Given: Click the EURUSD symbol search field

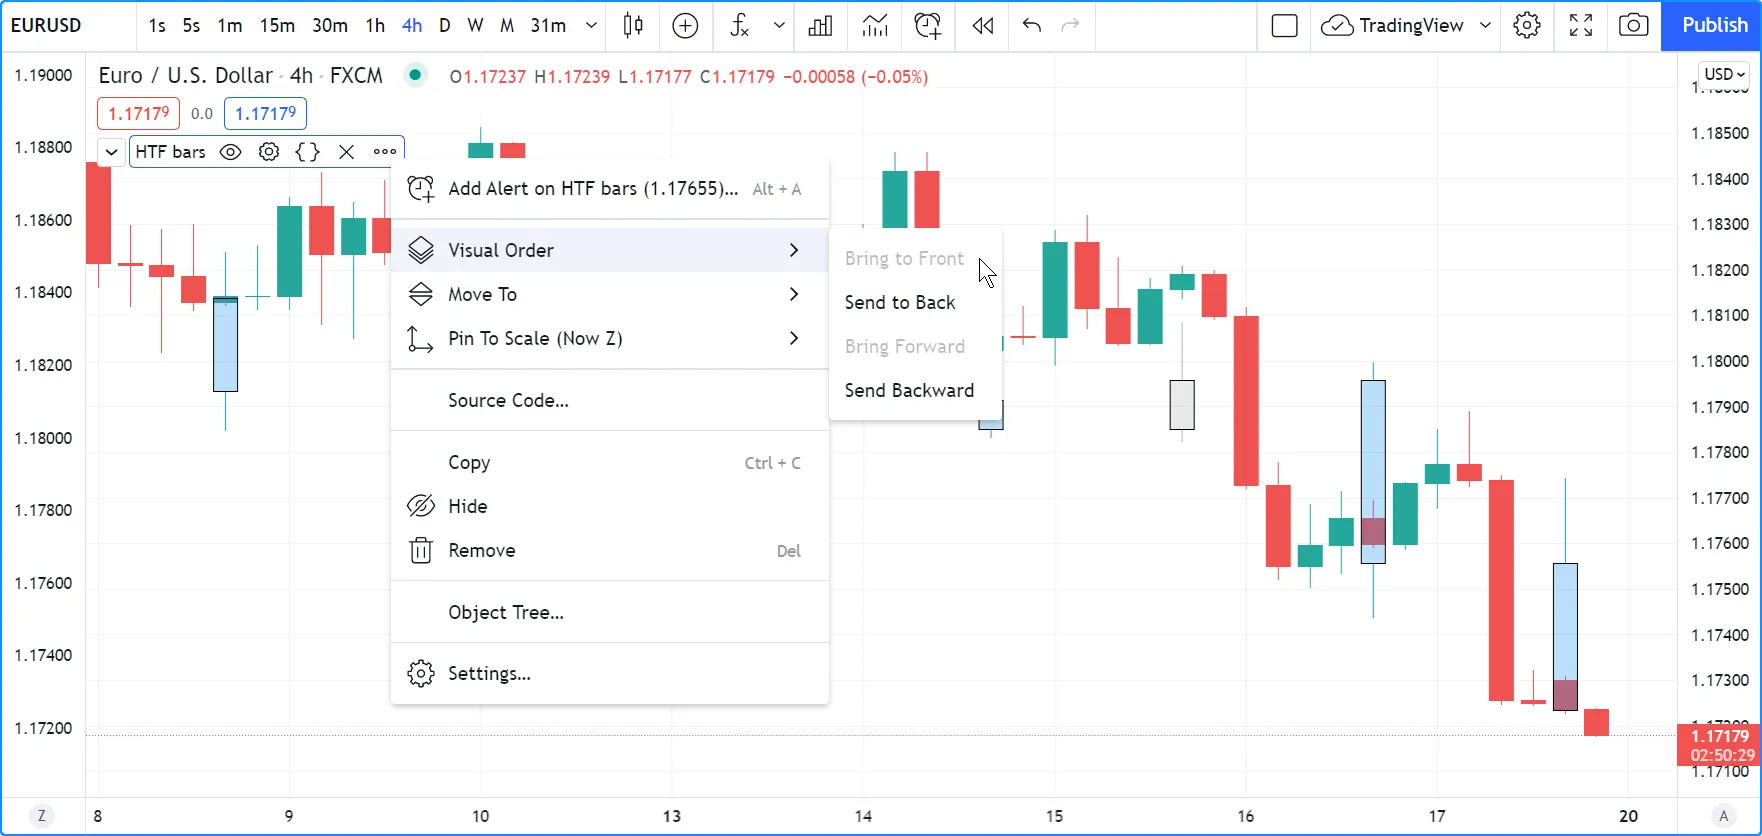Looking at the screenshot, I should pyautogui.click(x=46, y=26).
